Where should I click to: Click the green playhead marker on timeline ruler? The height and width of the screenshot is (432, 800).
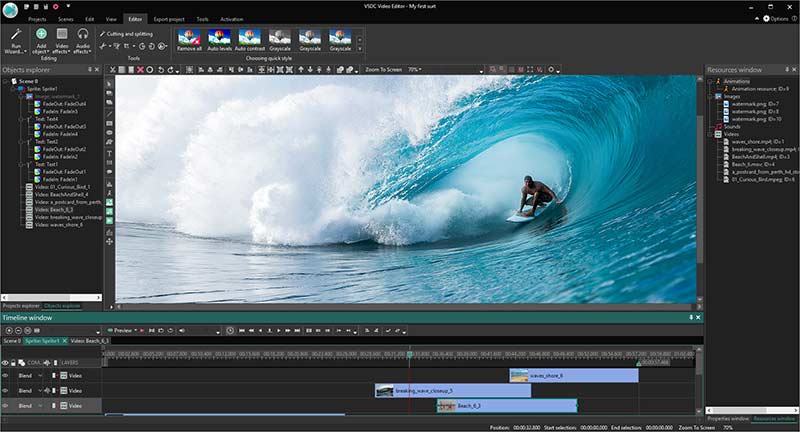[410, 354]
